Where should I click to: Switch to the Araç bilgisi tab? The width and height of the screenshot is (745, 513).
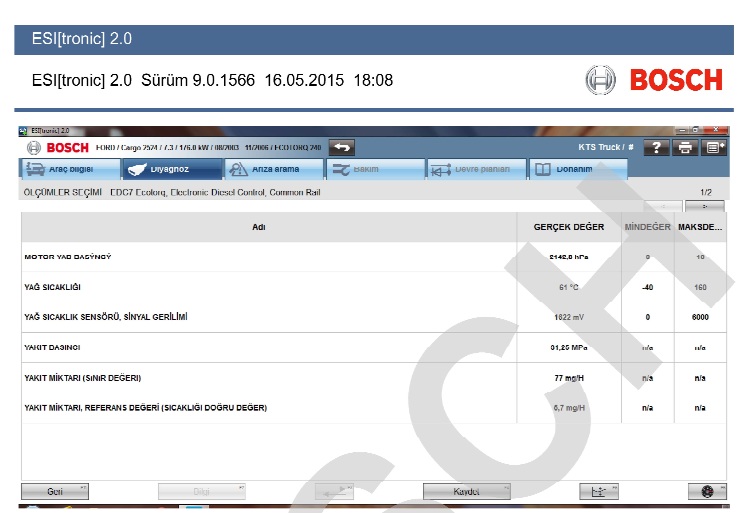pos(70,169)
